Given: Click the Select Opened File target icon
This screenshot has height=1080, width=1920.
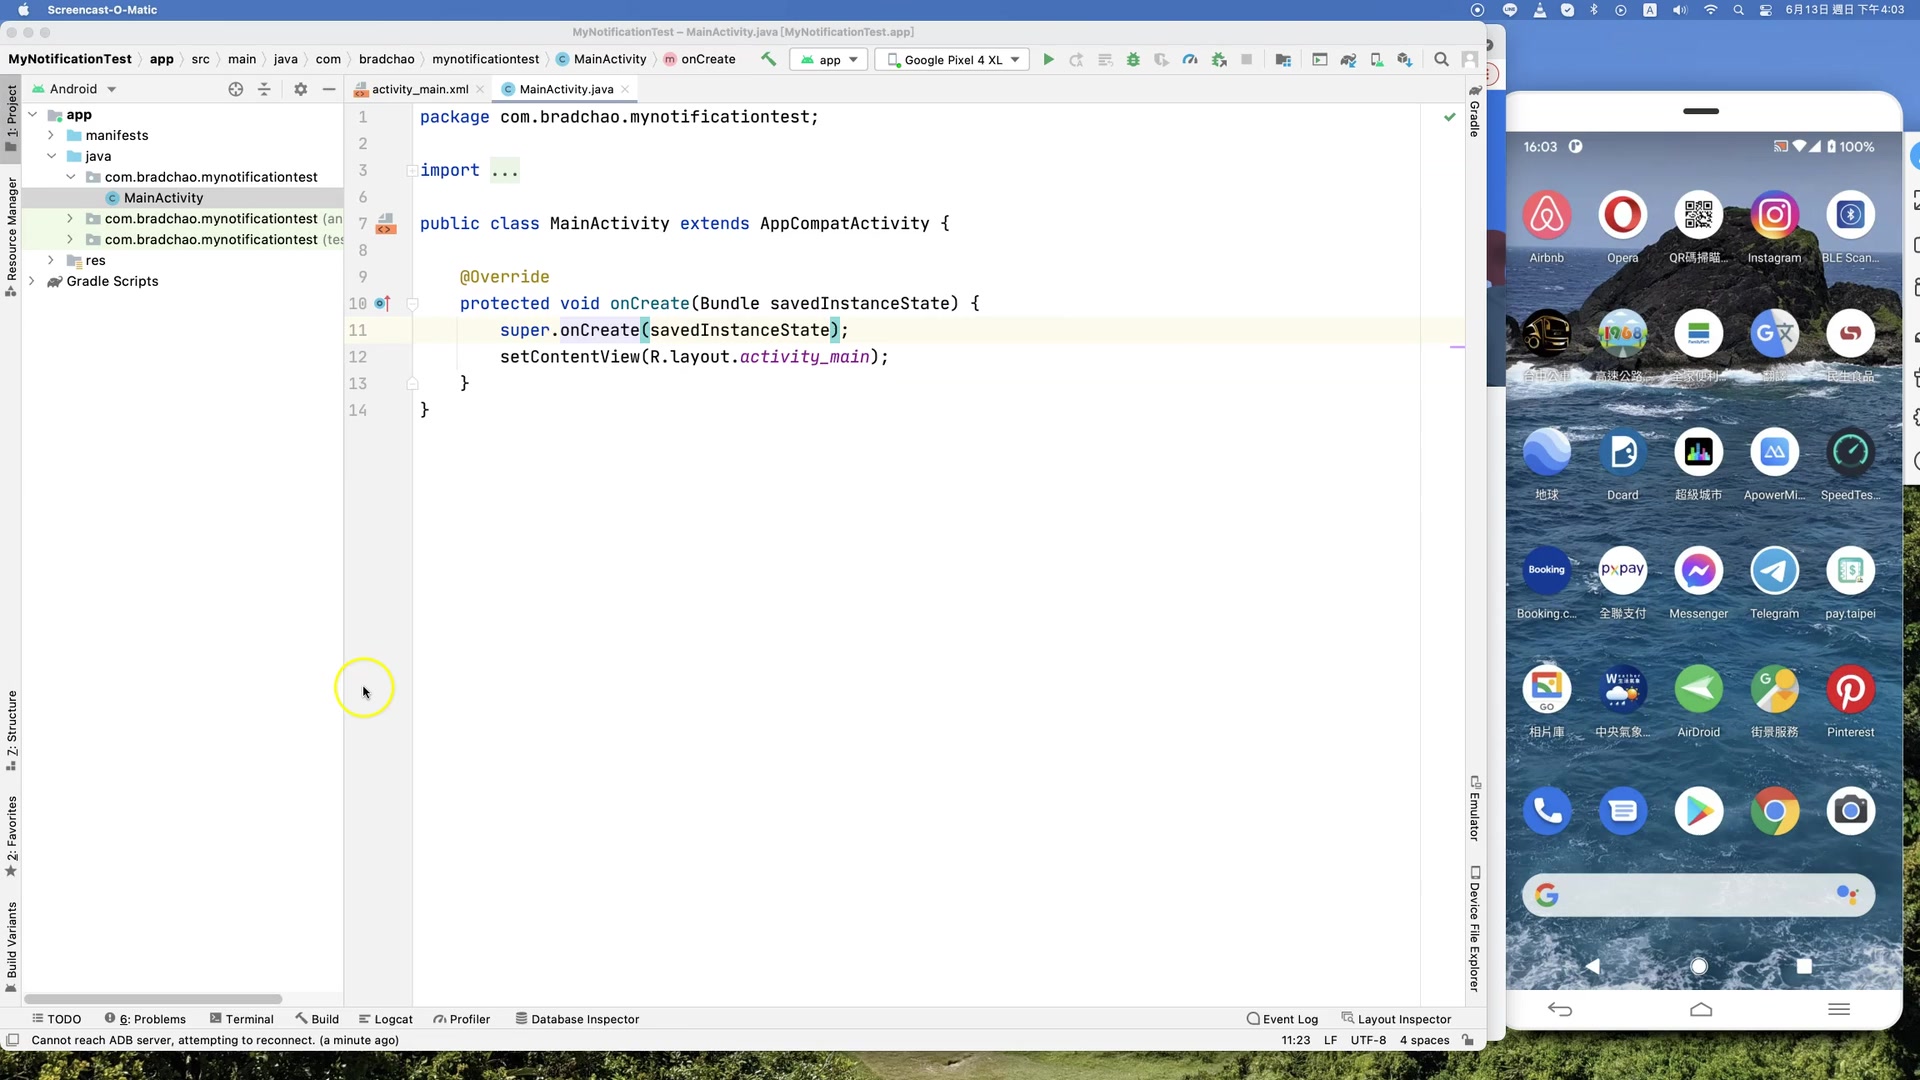Looking at the screenshot, I should [235, 89].
